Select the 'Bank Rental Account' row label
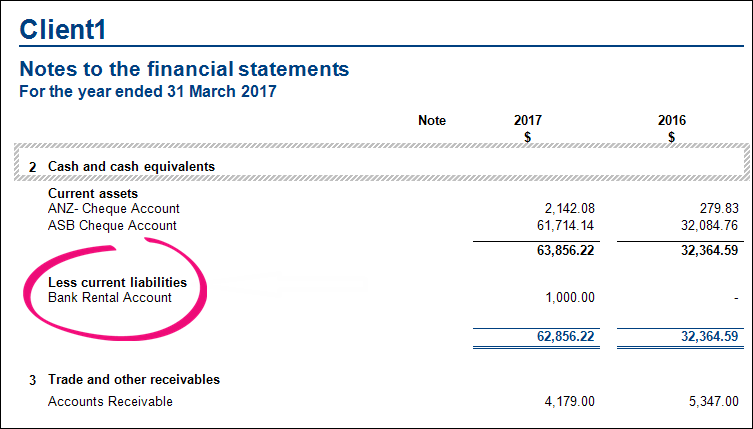 pyautogui.click(x=110, y=298)
